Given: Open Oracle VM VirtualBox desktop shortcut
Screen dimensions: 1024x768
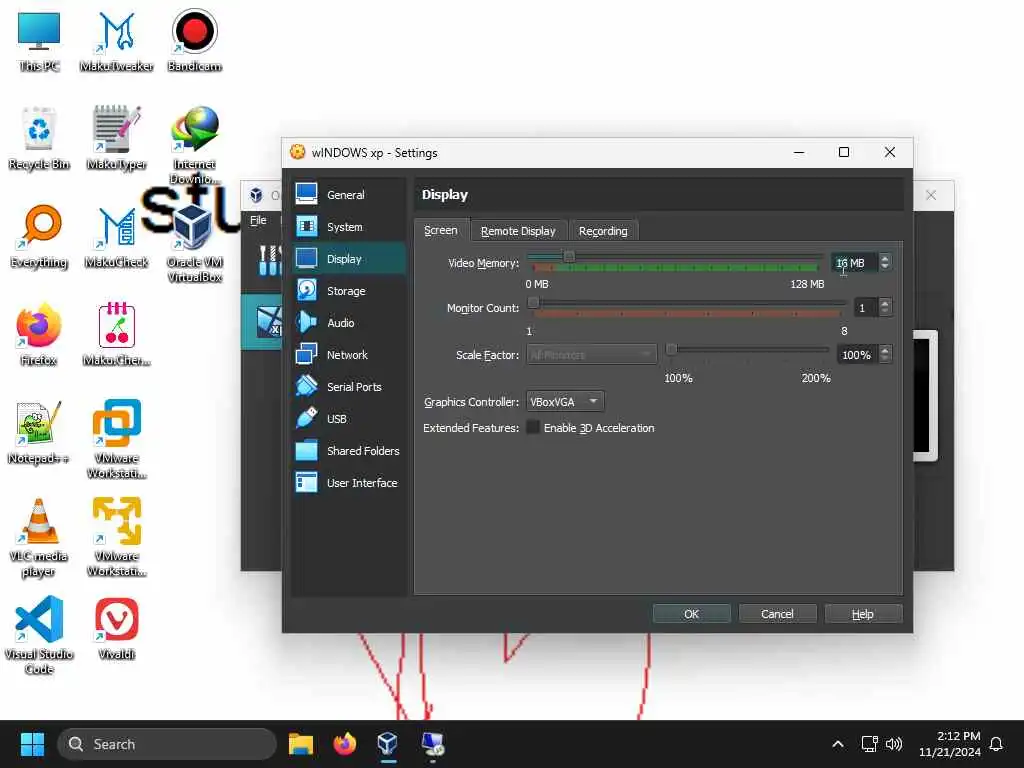Looking at the screenshot, I should pyautogui.click(x=194, y=243).
